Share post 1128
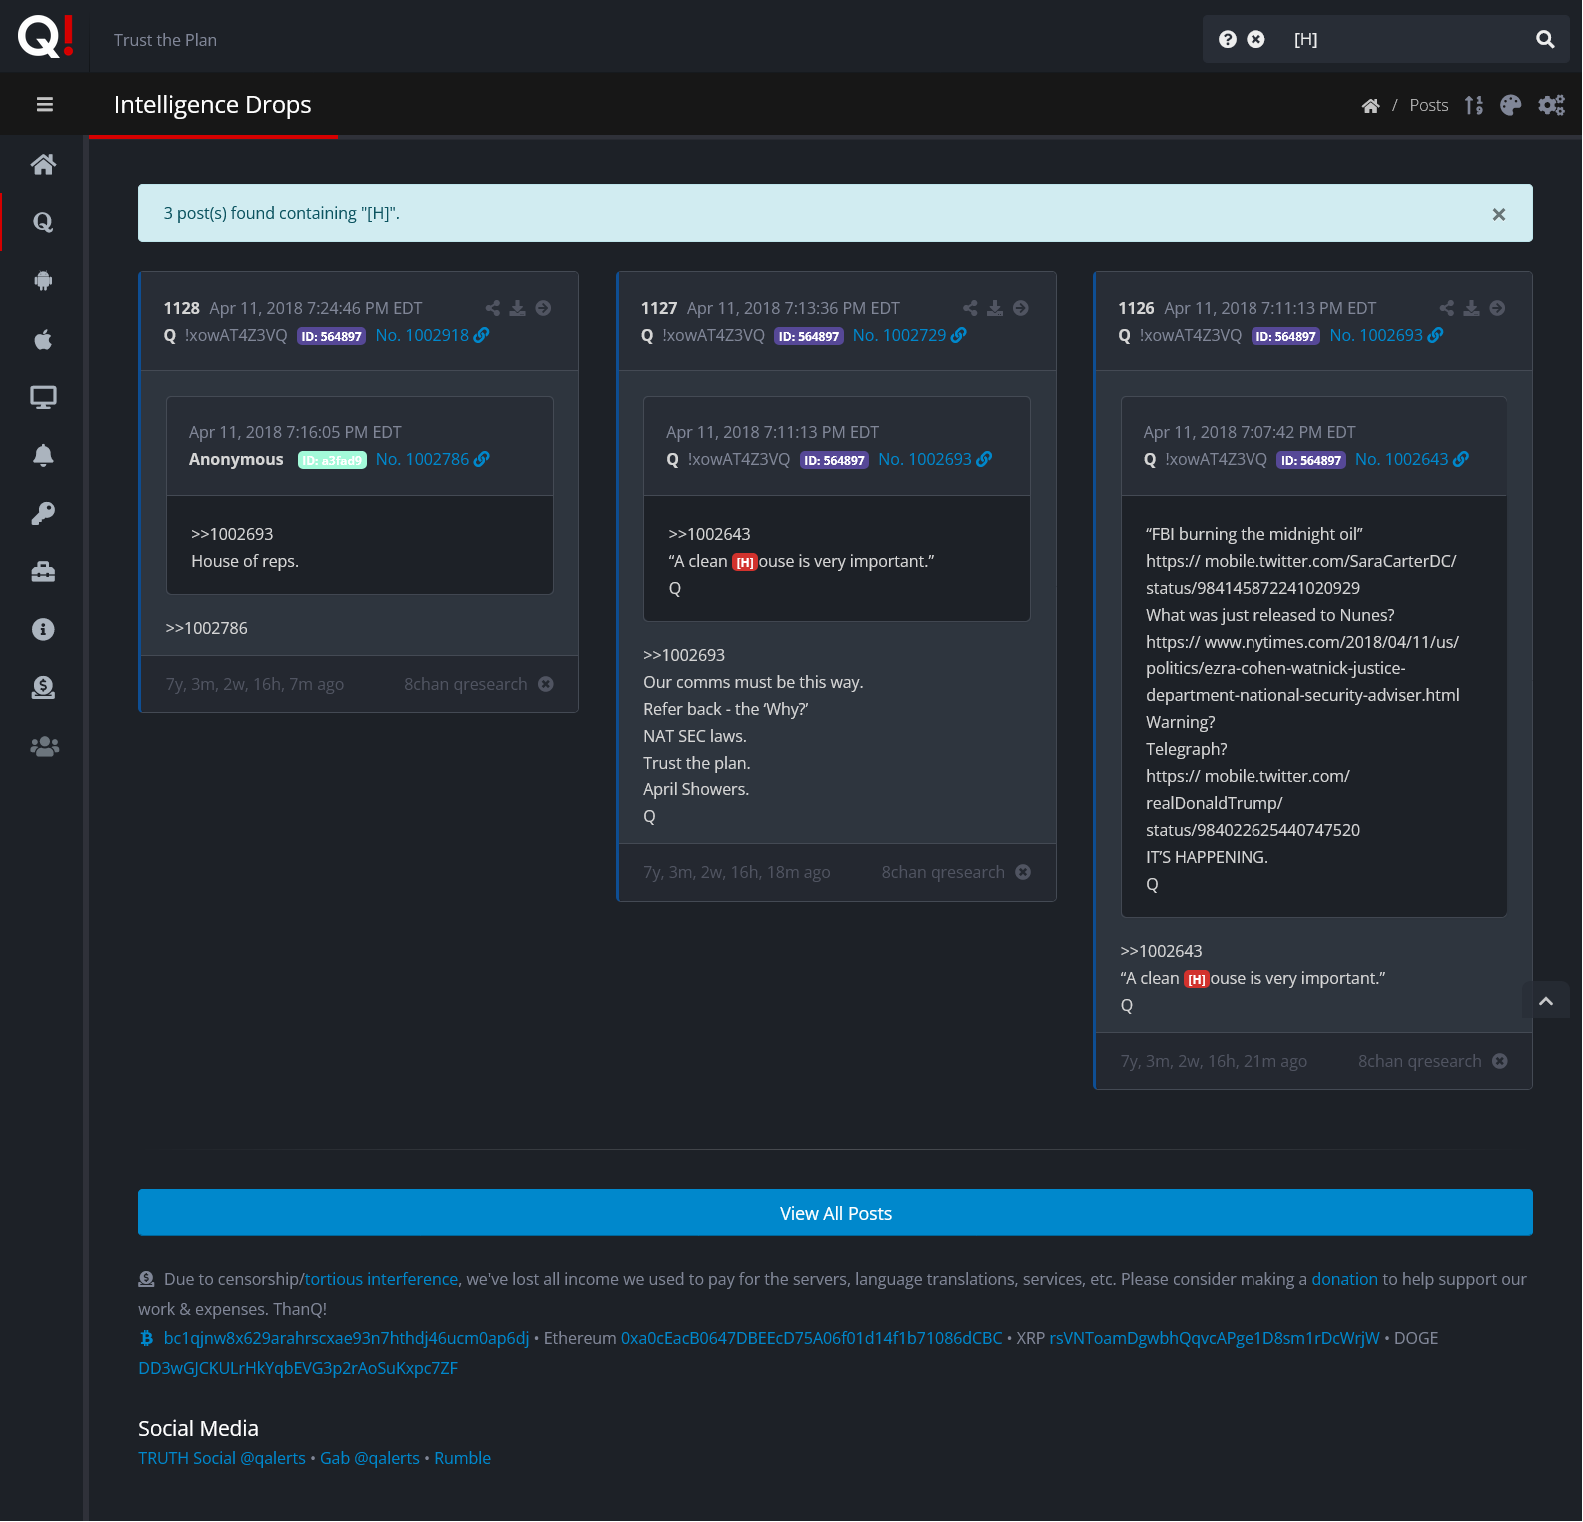The width and height of the screenshot is (1583, 1522). pos(493,308)
